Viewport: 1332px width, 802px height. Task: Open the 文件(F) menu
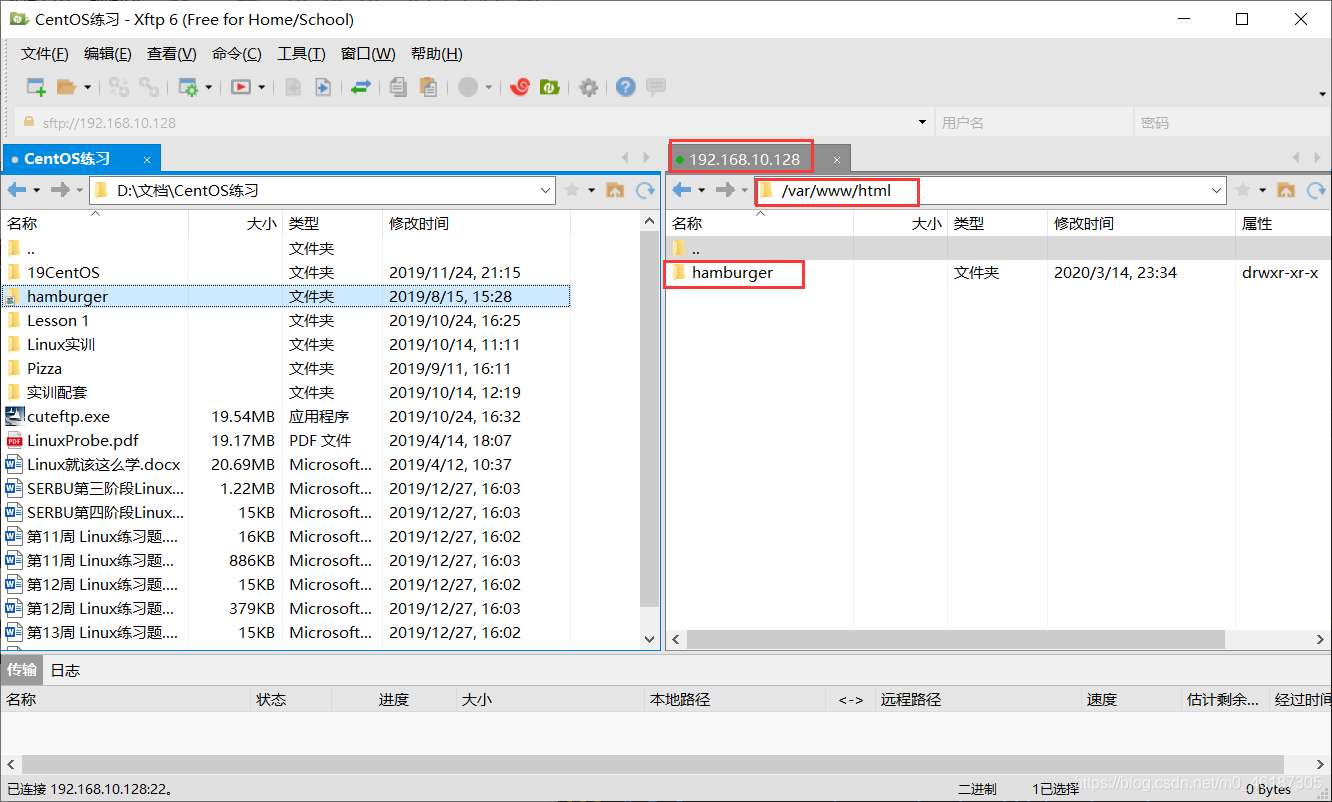click(x=45, y=54)
